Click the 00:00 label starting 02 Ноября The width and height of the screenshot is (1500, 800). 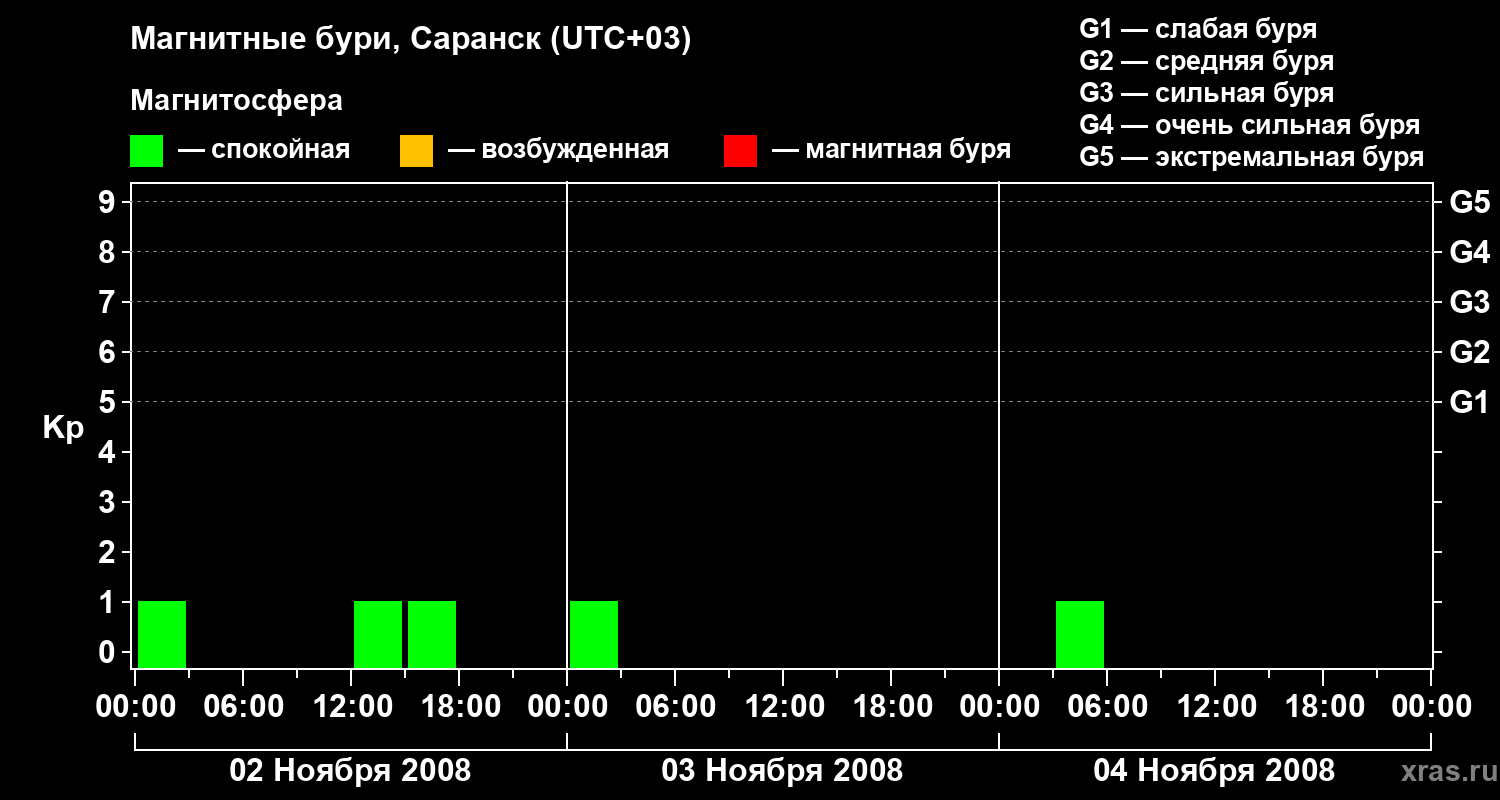pyautogui.click(x=135, y=707)
